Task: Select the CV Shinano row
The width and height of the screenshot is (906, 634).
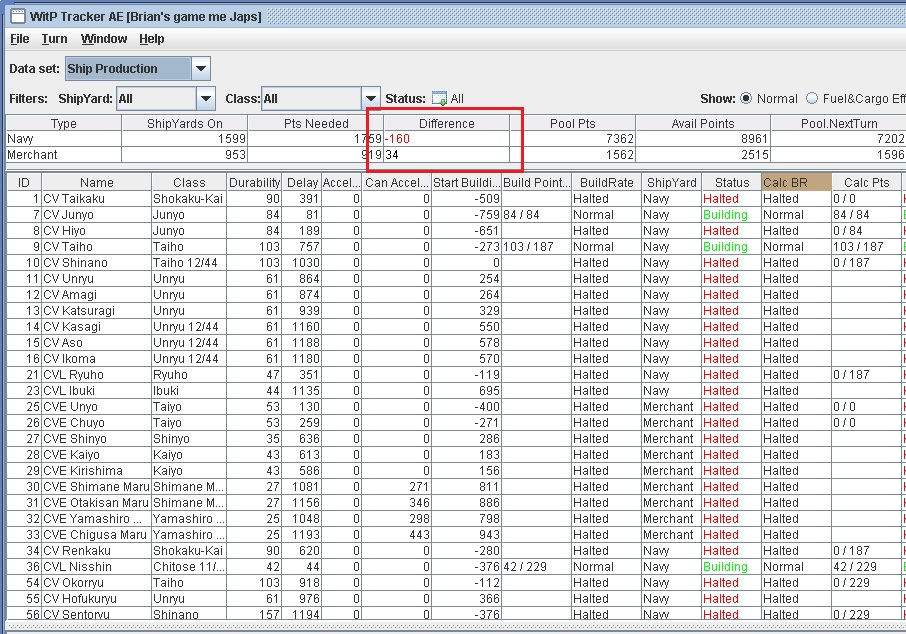Action: click(456, 263)
